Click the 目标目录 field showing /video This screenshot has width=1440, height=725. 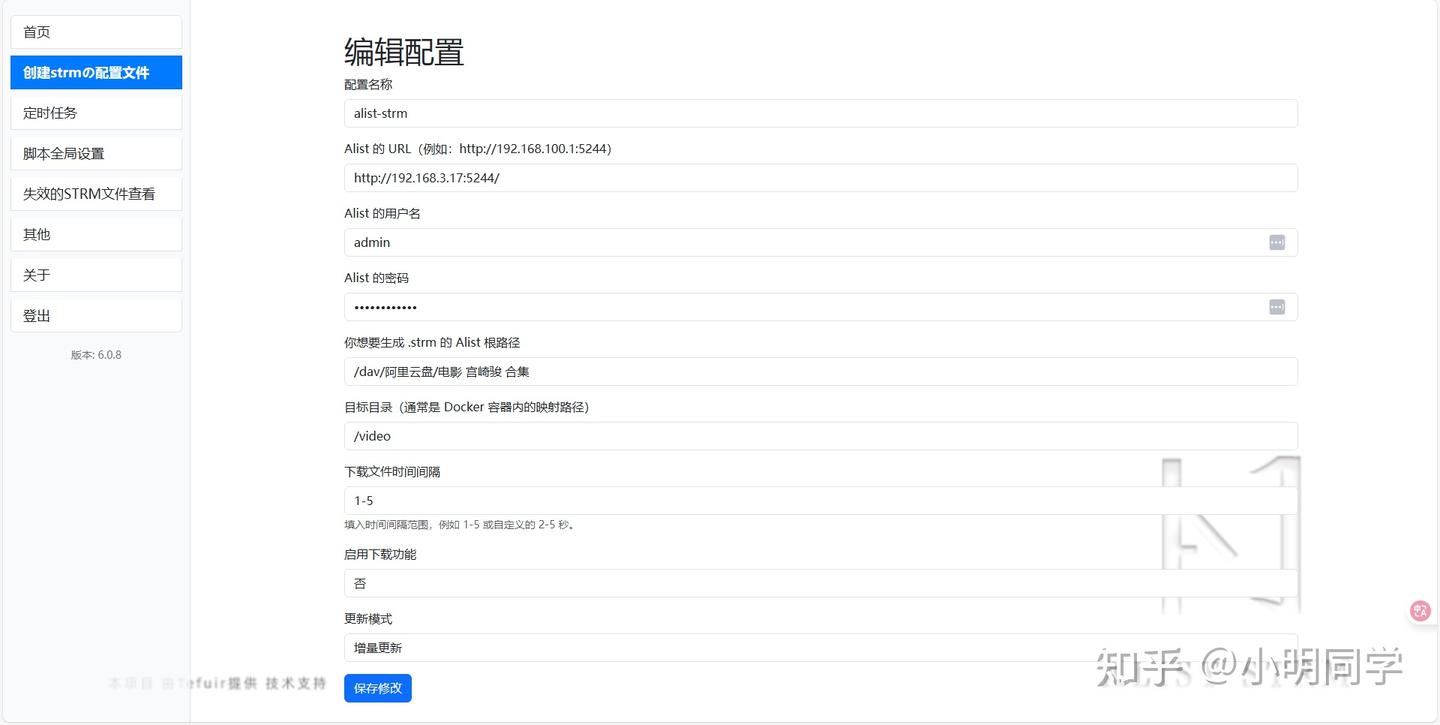tap(820, 436)
